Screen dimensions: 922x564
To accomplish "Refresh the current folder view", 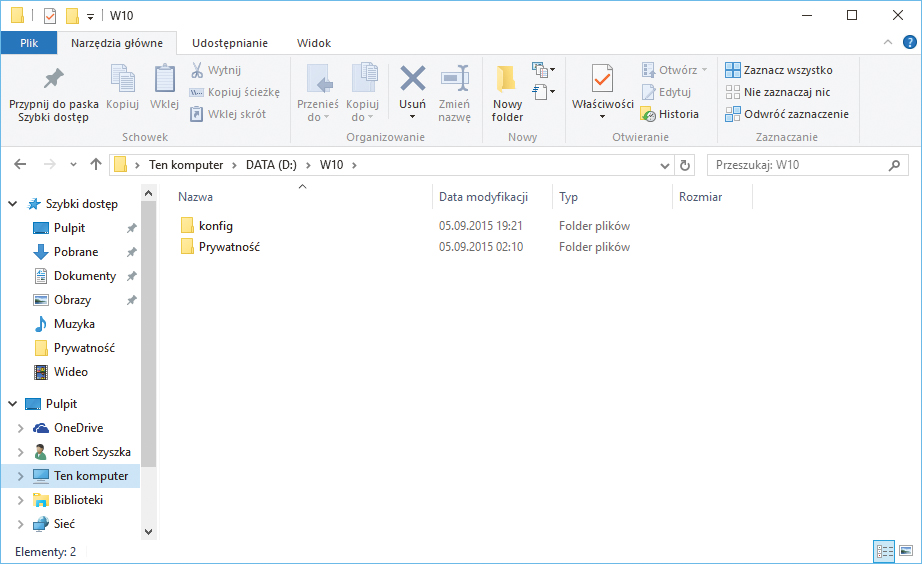I will [x=685, y=165].
